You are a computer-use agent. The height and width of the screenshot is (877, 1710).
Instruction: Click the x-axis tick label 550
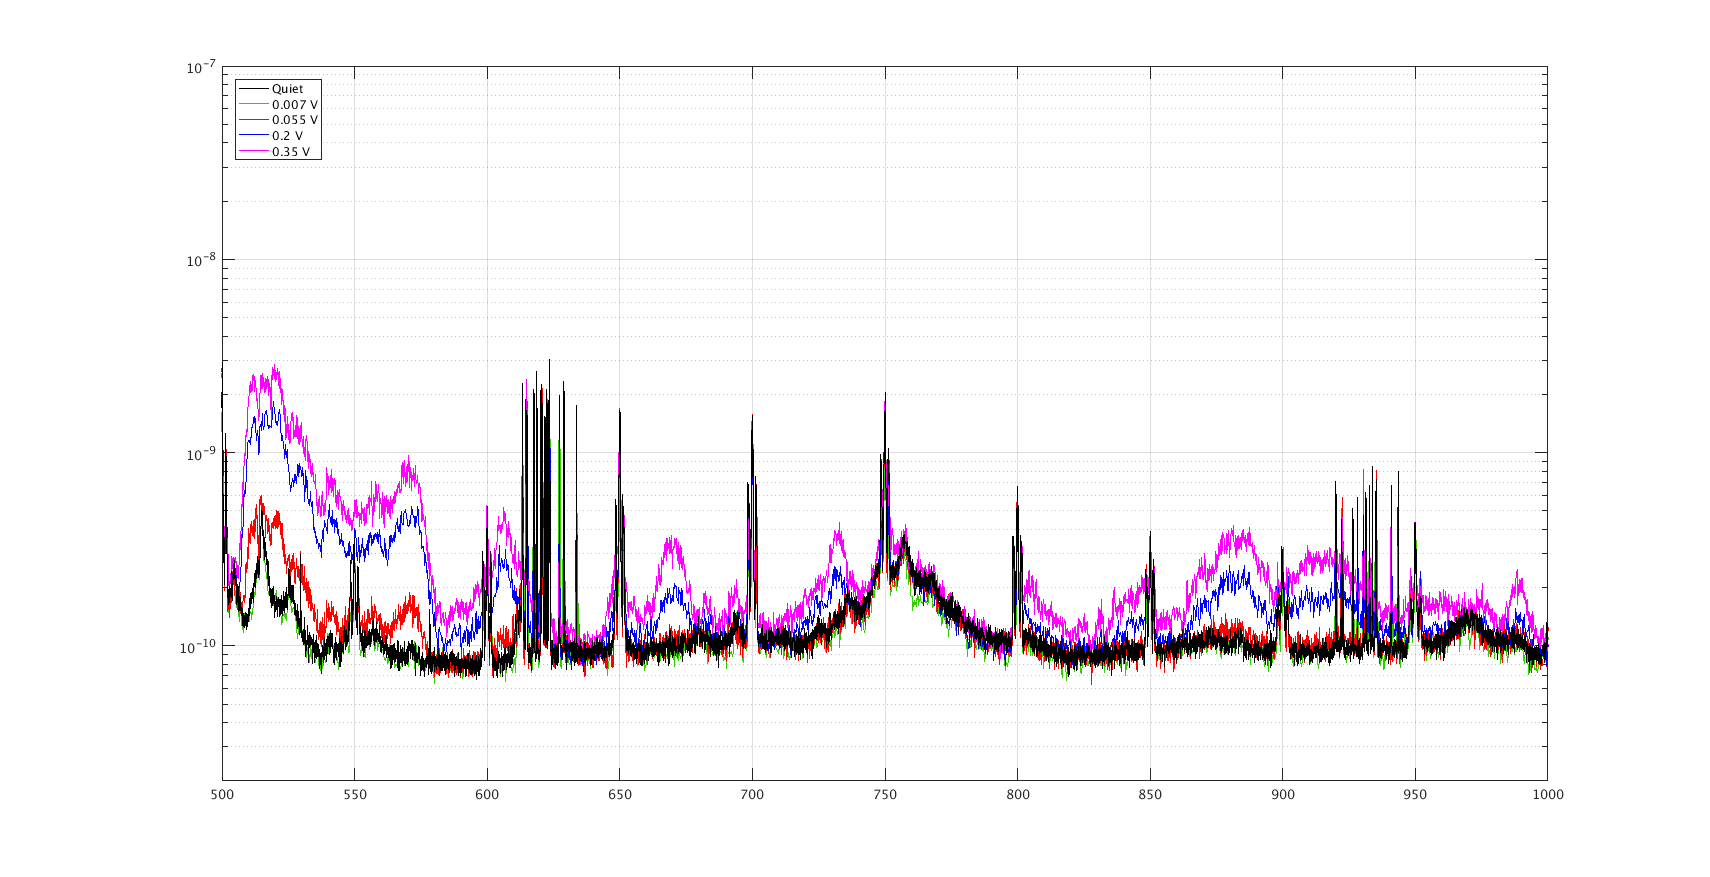click(x=355, y=795)
